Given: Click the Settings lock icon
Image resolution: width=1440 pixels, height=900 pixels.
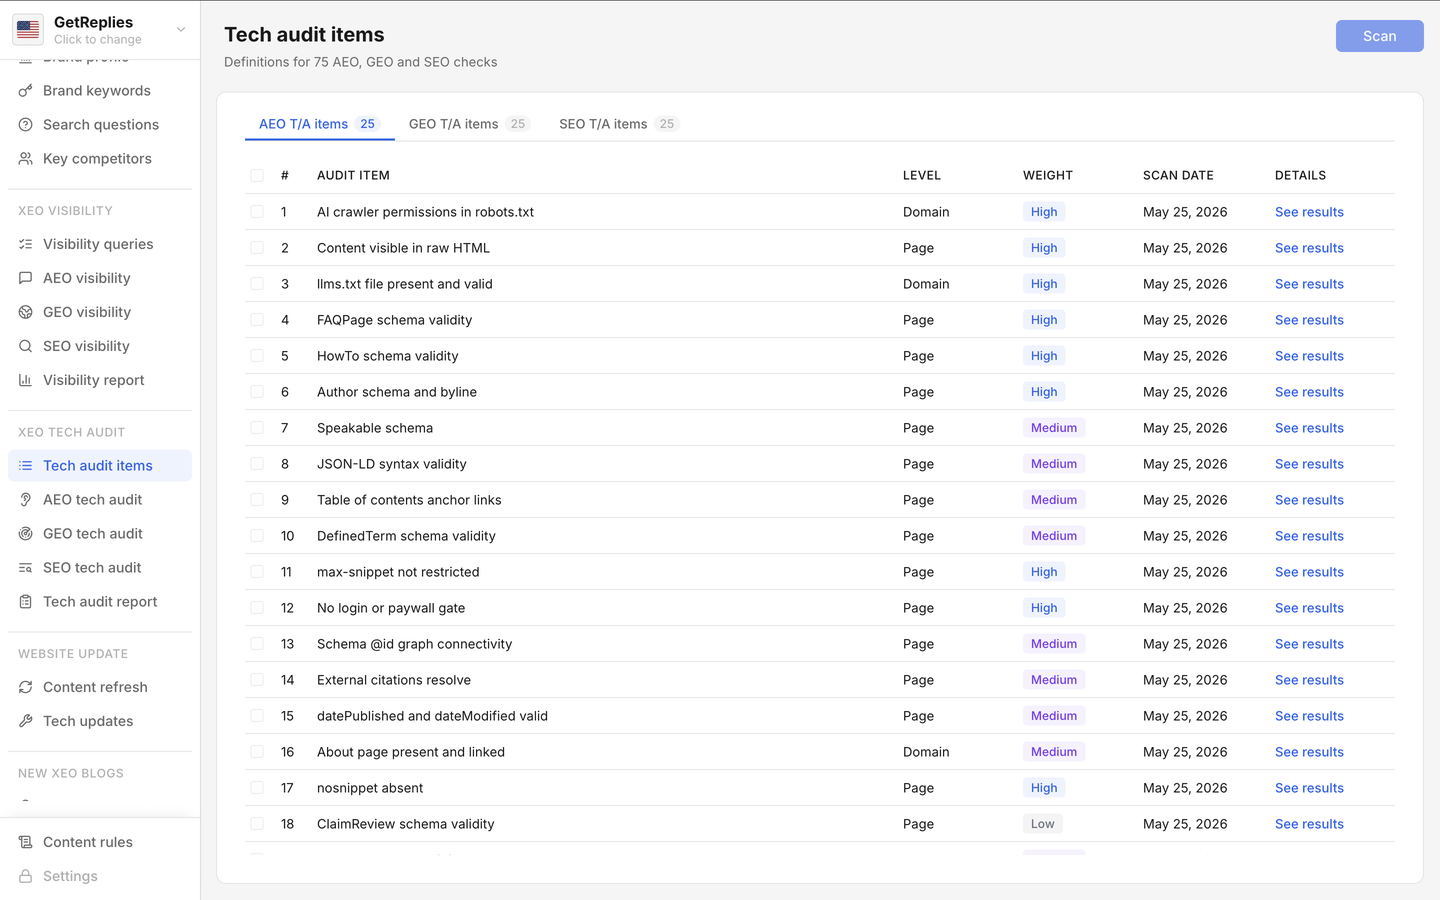Looking at the screenshot, I should (x=26, y=876).
